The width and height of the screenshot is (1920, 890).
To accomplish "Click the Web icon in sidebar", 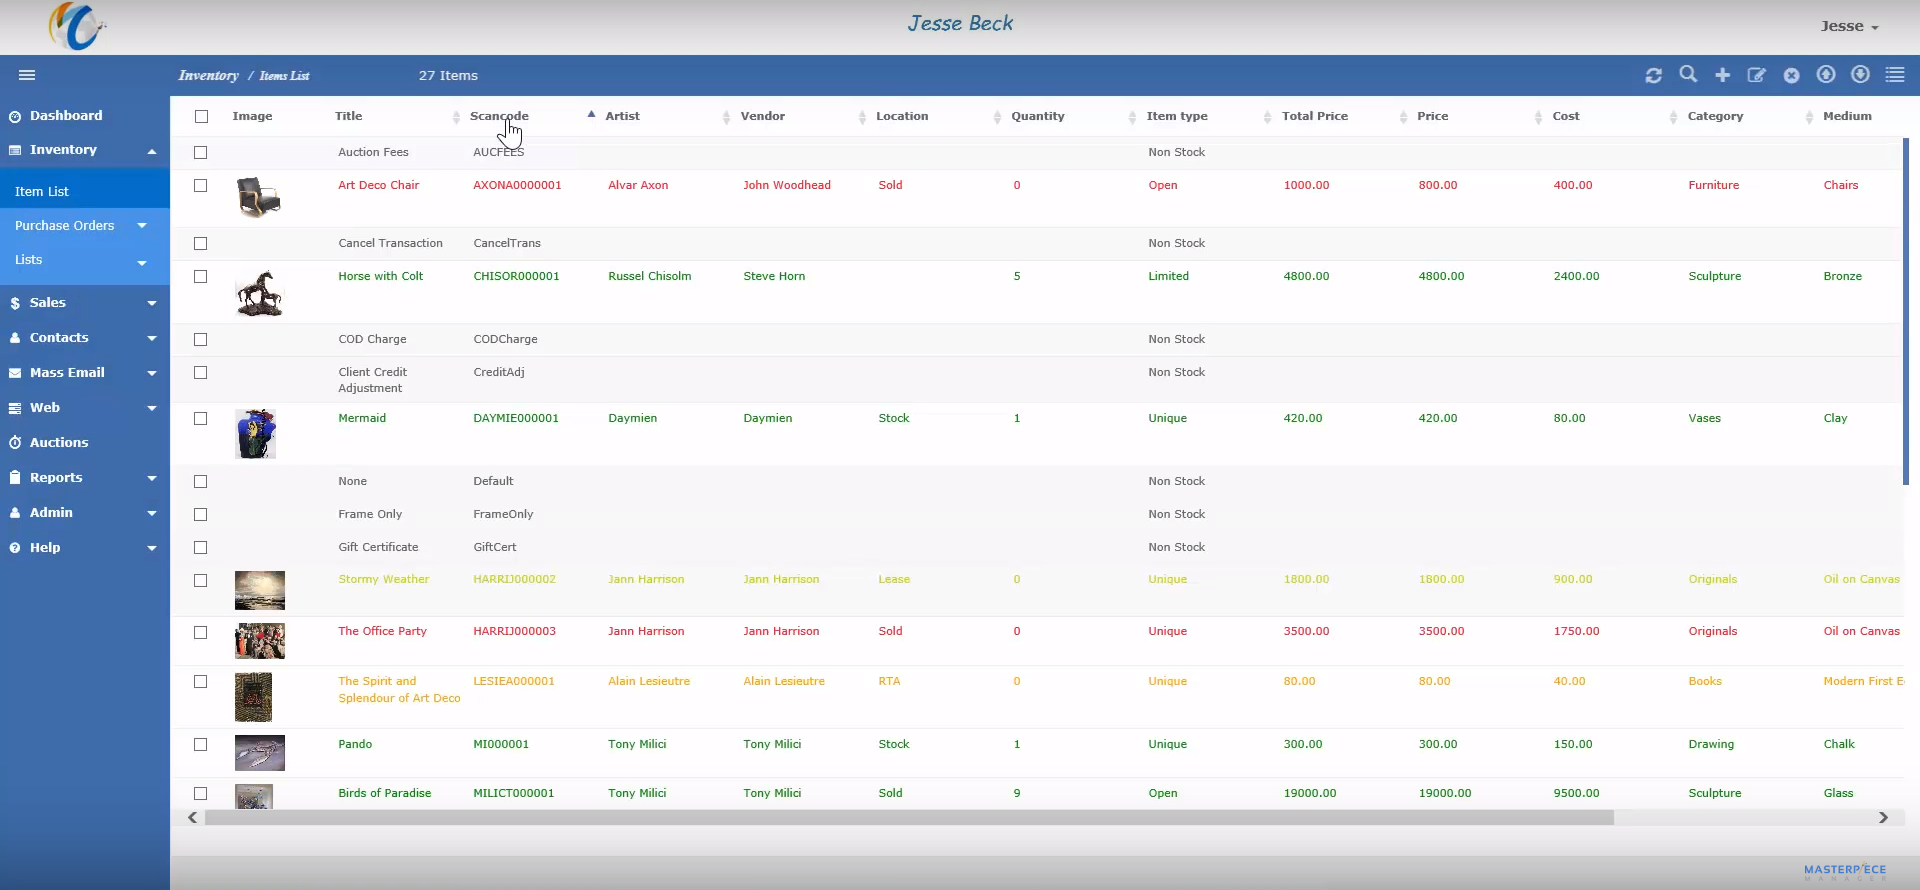I will click(x=15, y=408).
